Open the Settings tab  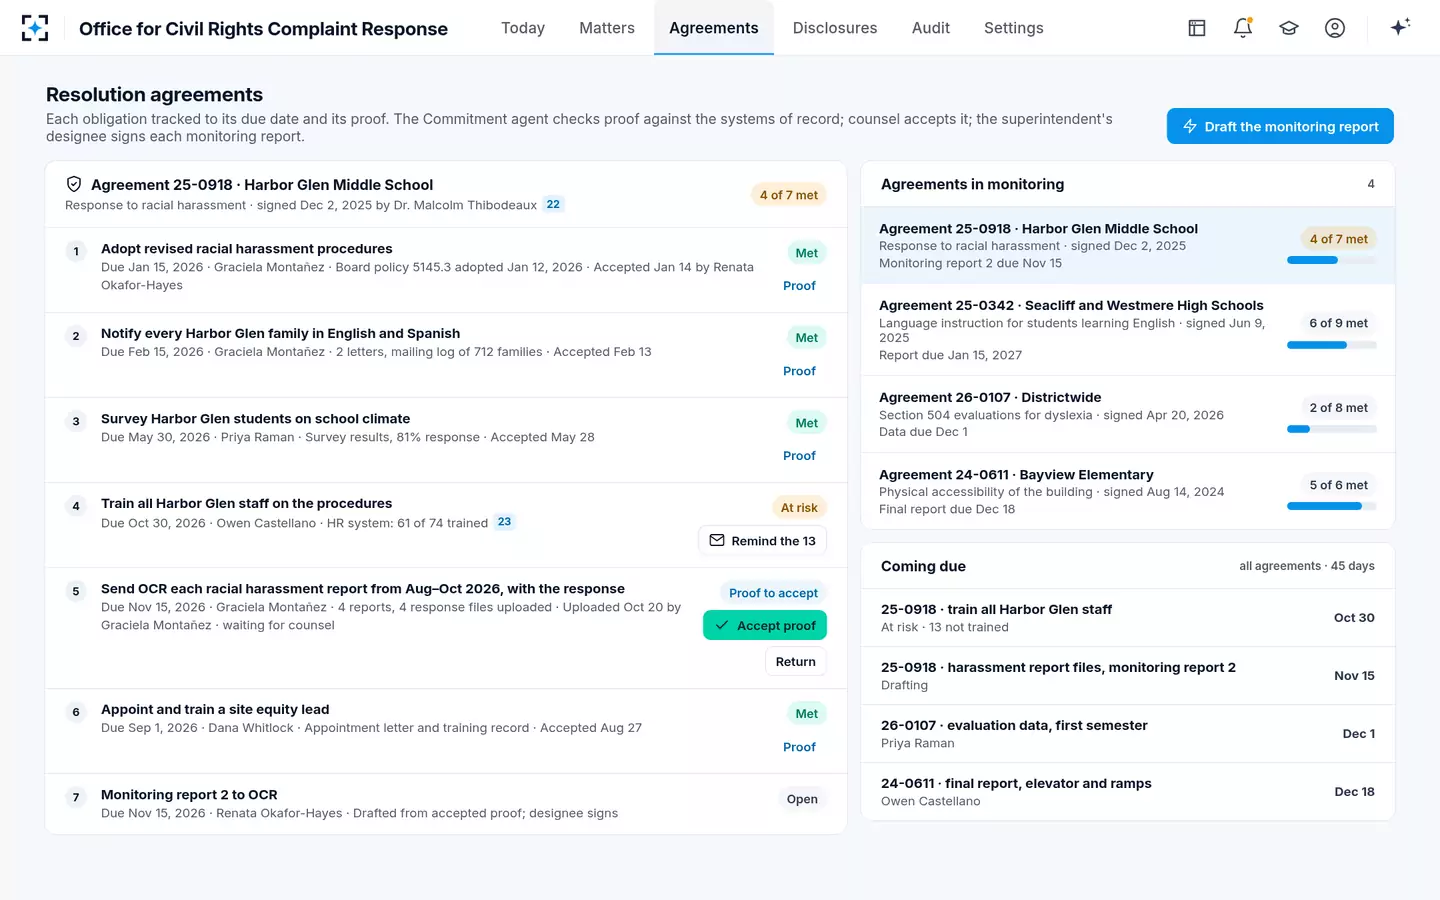[1014, 28]
